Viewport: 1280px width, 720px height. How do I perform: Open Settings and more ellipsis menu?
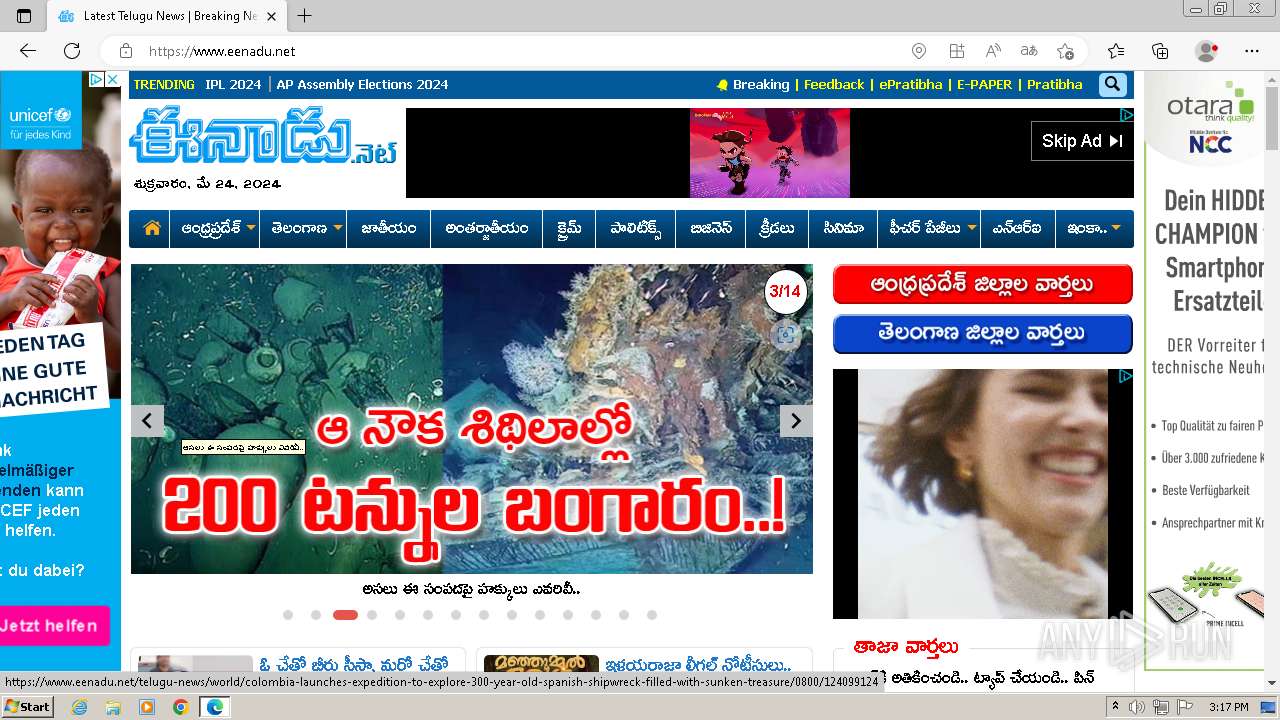1252,51
